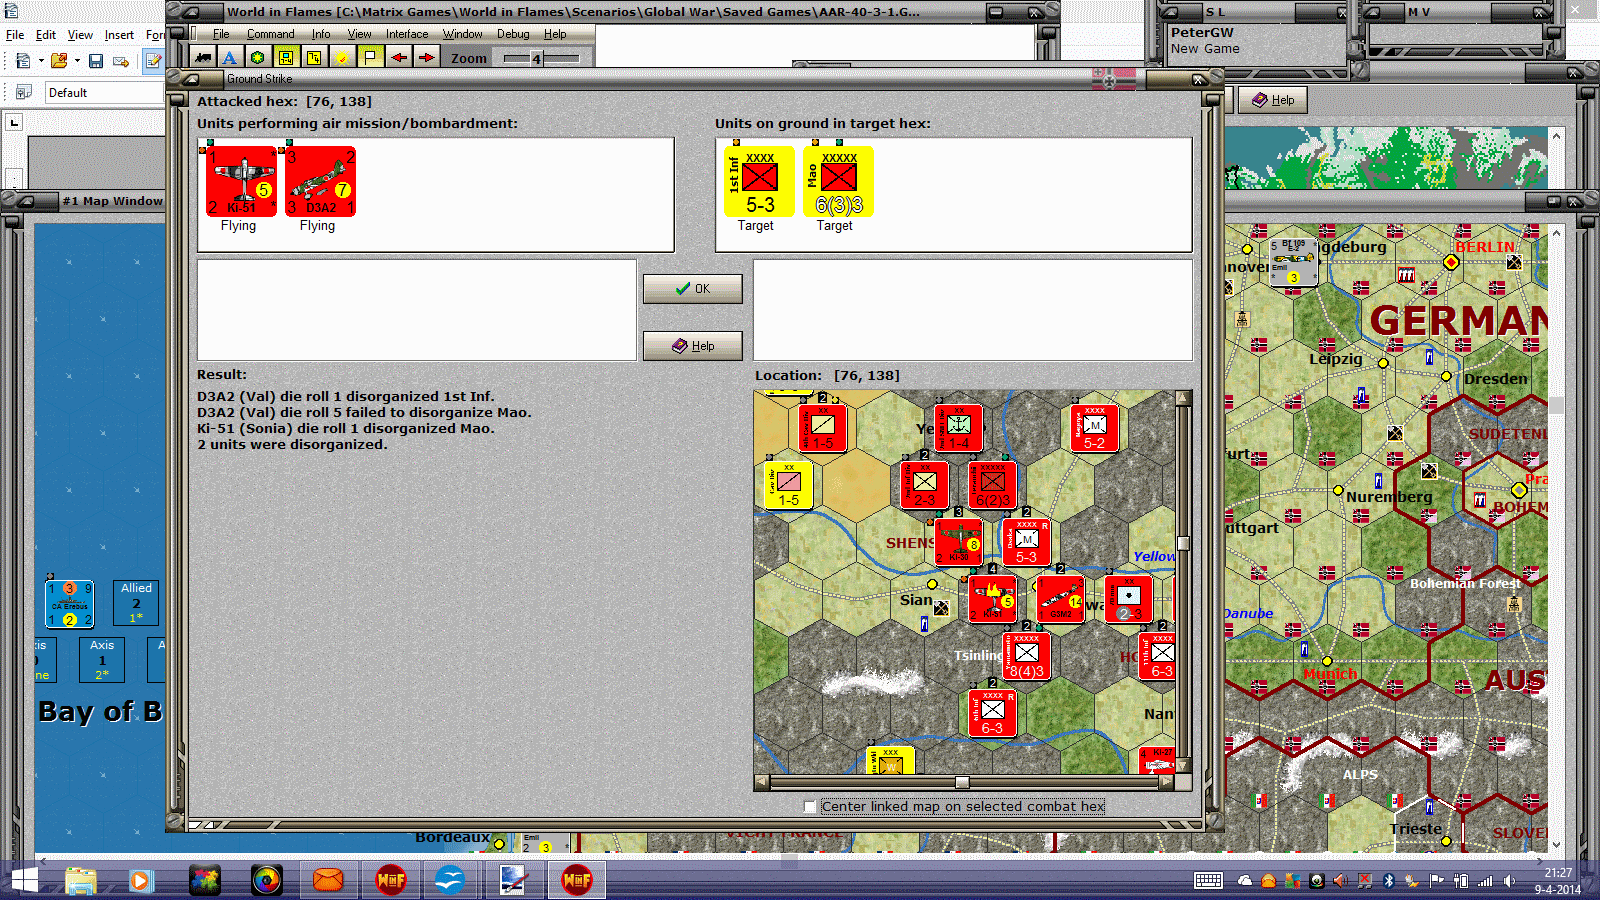Toggle center linked map on selected combat hex
Screen dimensions: 1600x900
[810, 807]
